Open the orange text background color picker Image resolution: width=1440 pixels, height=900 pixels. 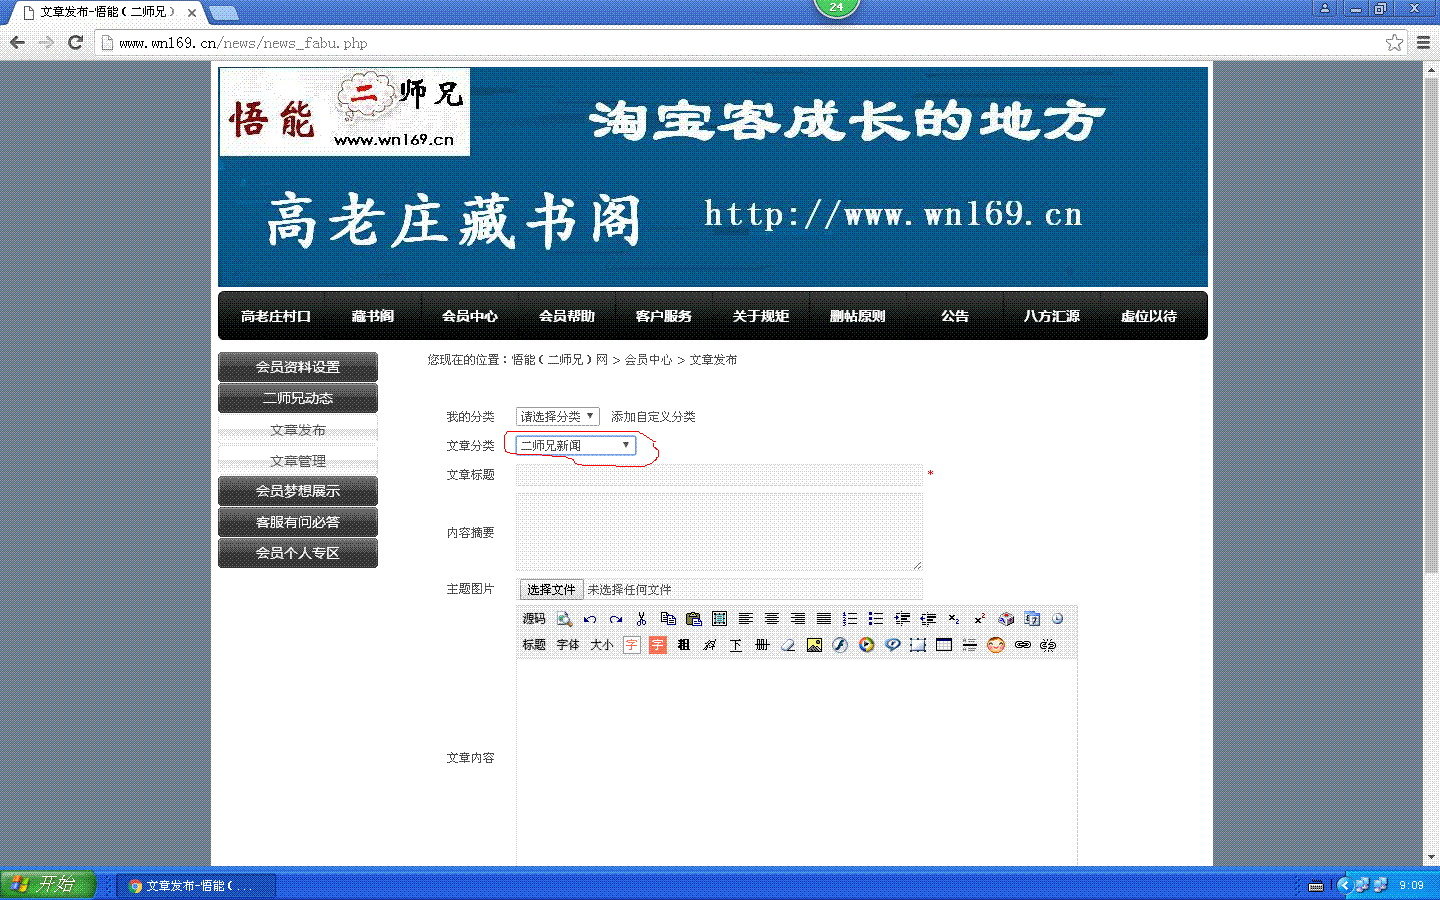[x=657, y=645]
